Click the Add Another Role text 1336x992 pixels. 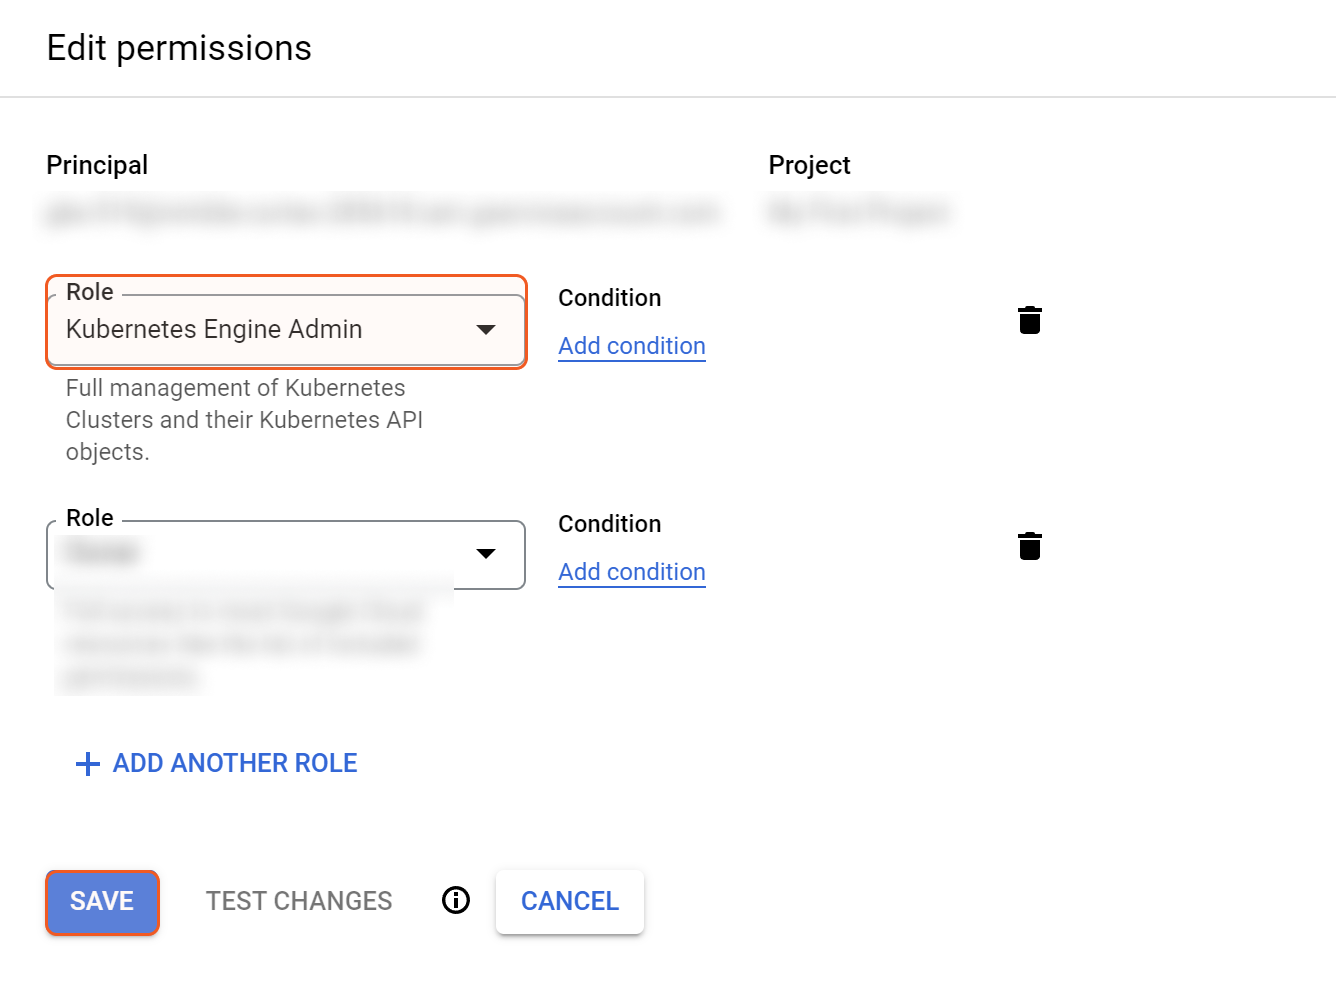pyautogui.click(x=235, y=763)
